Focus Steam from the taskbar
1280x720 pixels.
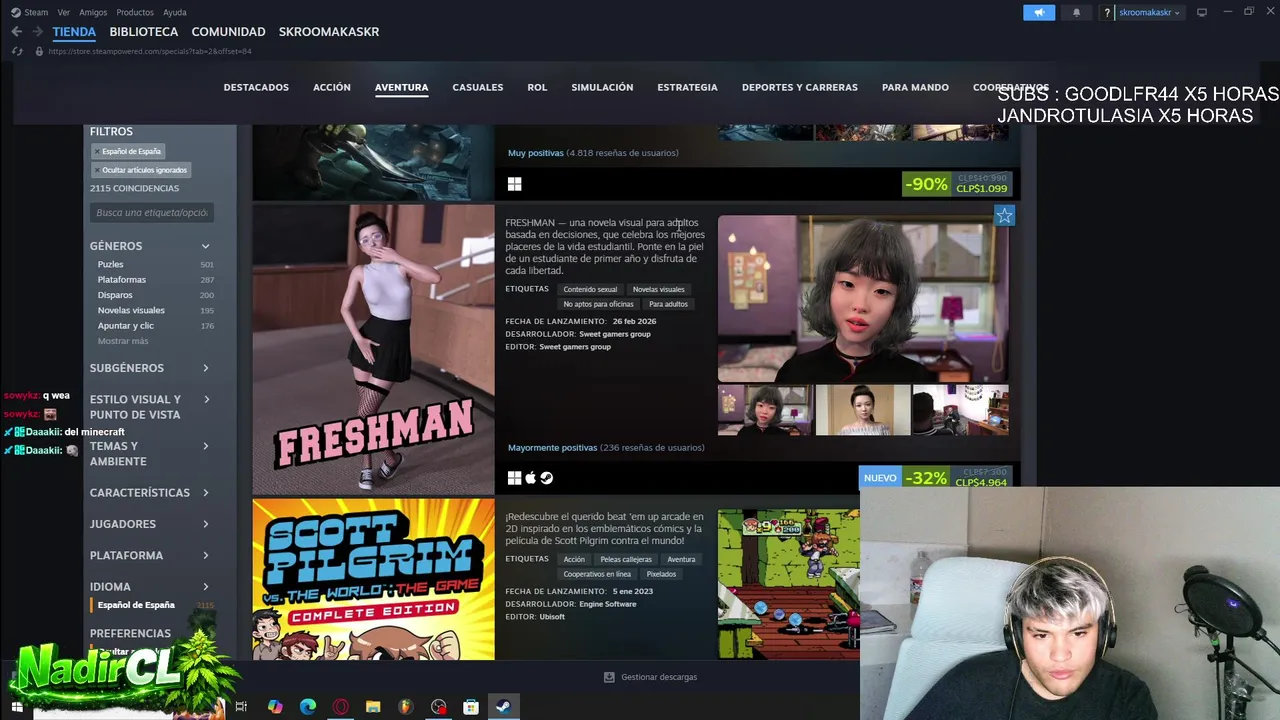click(x=504, y=707)
